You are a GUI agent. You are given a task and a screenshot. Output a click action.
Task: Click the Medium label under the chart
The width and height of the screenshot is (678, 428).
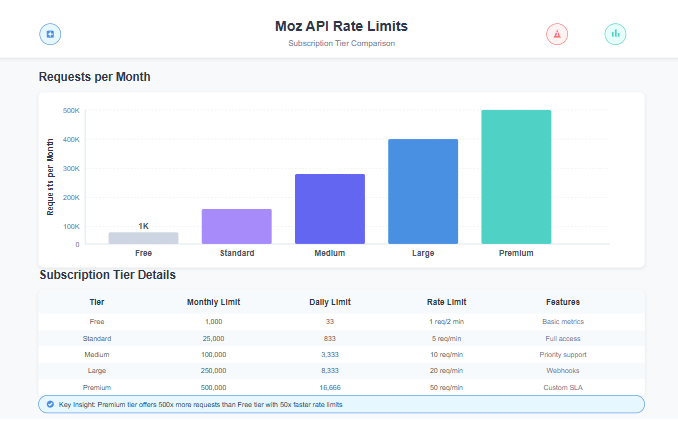click(330, 253)
